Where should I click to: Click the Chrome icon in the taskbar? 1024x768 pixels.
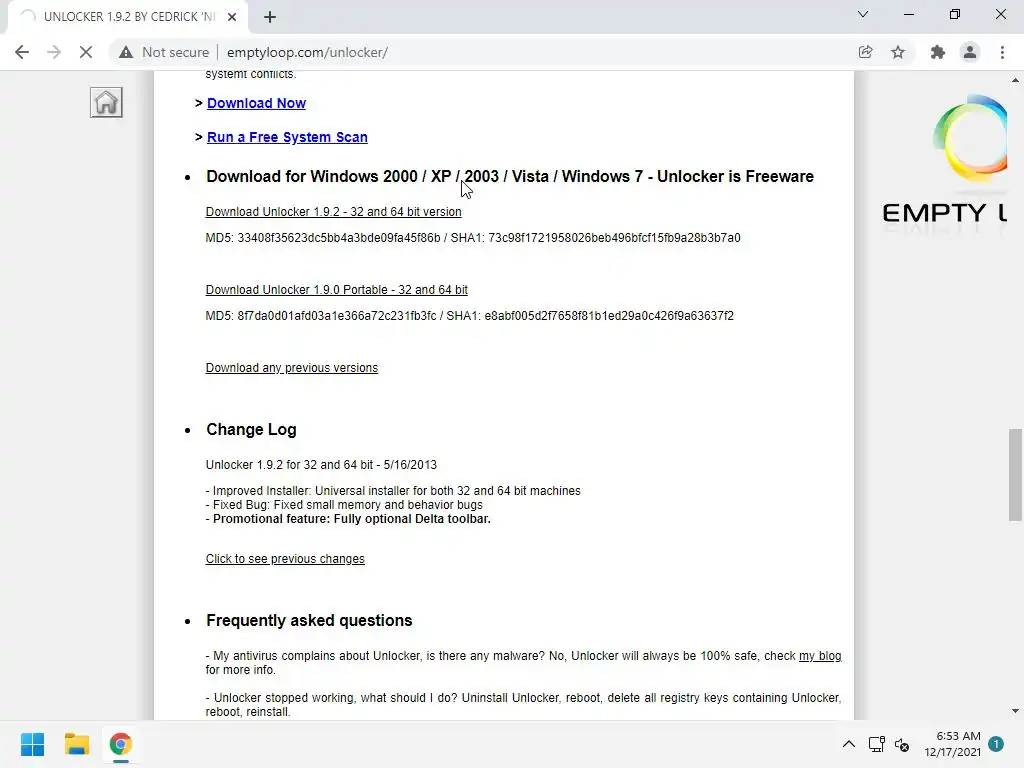(120, 744)
